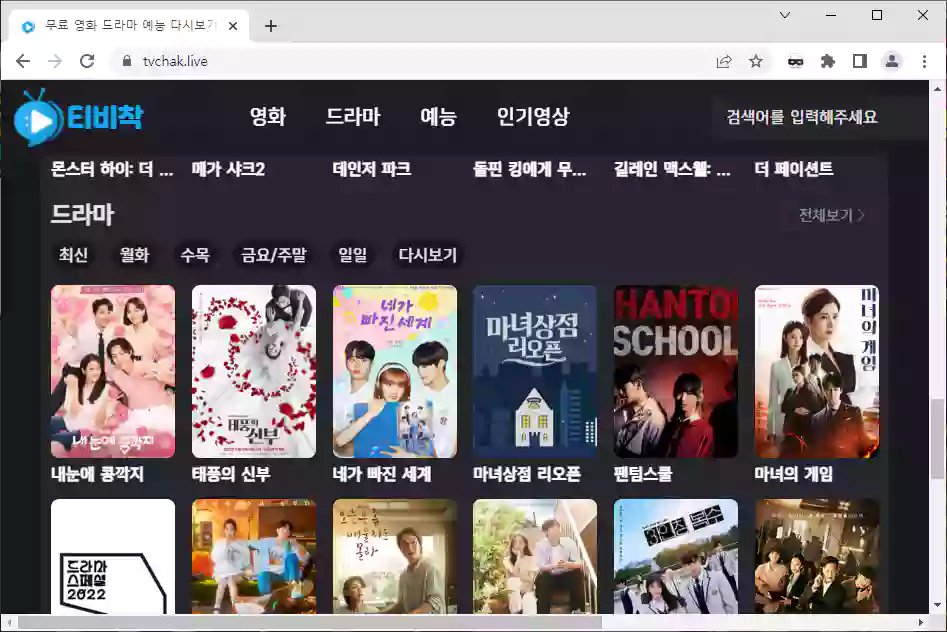Image resolution: width=947 pixels, height=632 pixels.
Task: Select the 월화 drama filter
Action: (134, 255)
